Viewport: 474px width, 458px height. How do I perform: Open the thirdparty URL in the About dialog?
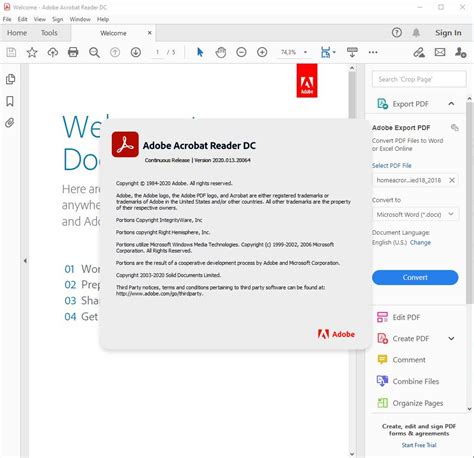tap(159, 294)
